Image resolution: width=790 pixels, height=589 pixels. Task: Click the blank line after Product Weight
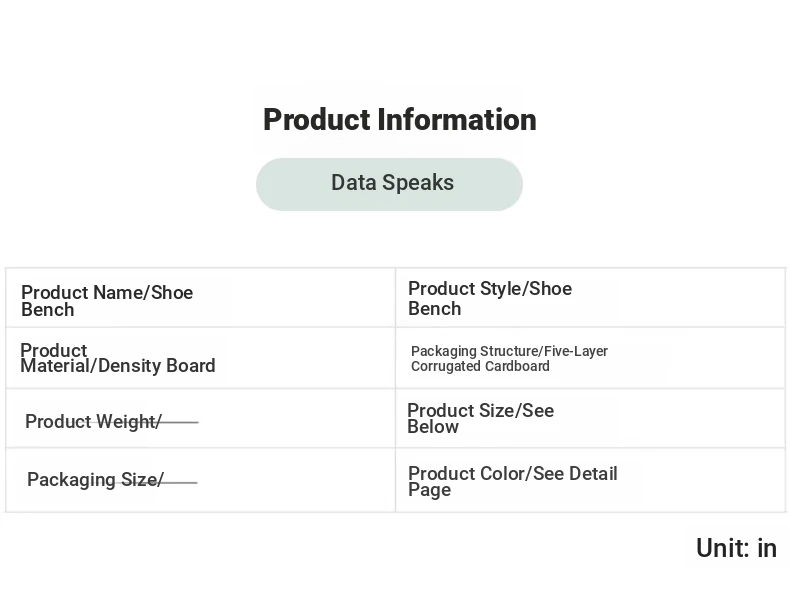point(179,422)
